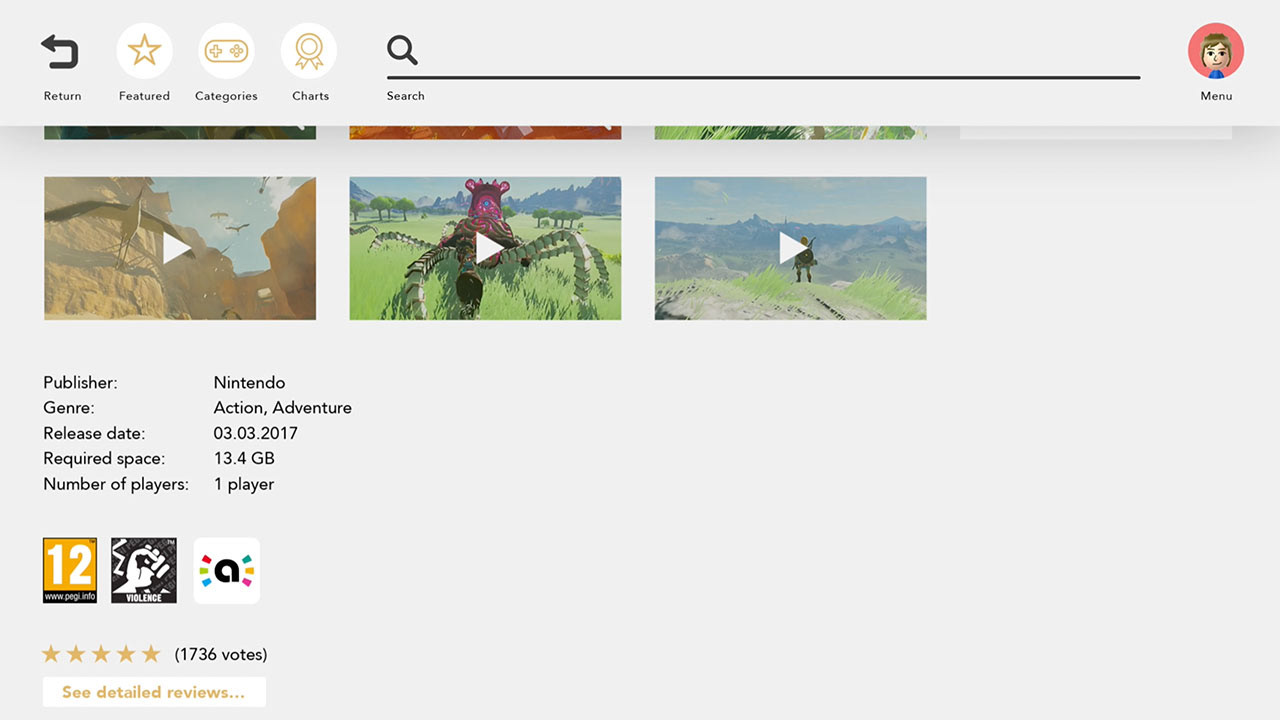Play the Guardian enemy video thumbnail
Viewport: 1280px width, 720px height.
coord(485,248)
